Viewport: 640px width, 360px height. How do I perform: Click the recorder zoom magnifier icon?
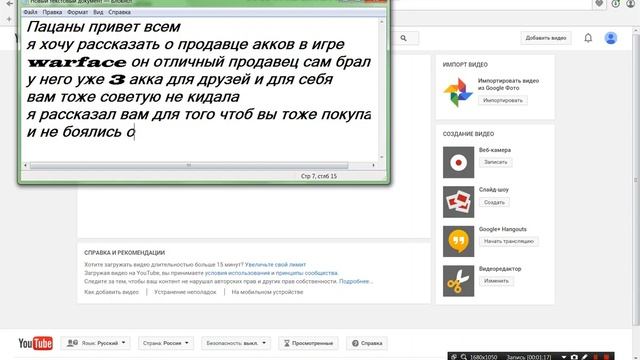[464, 357]
